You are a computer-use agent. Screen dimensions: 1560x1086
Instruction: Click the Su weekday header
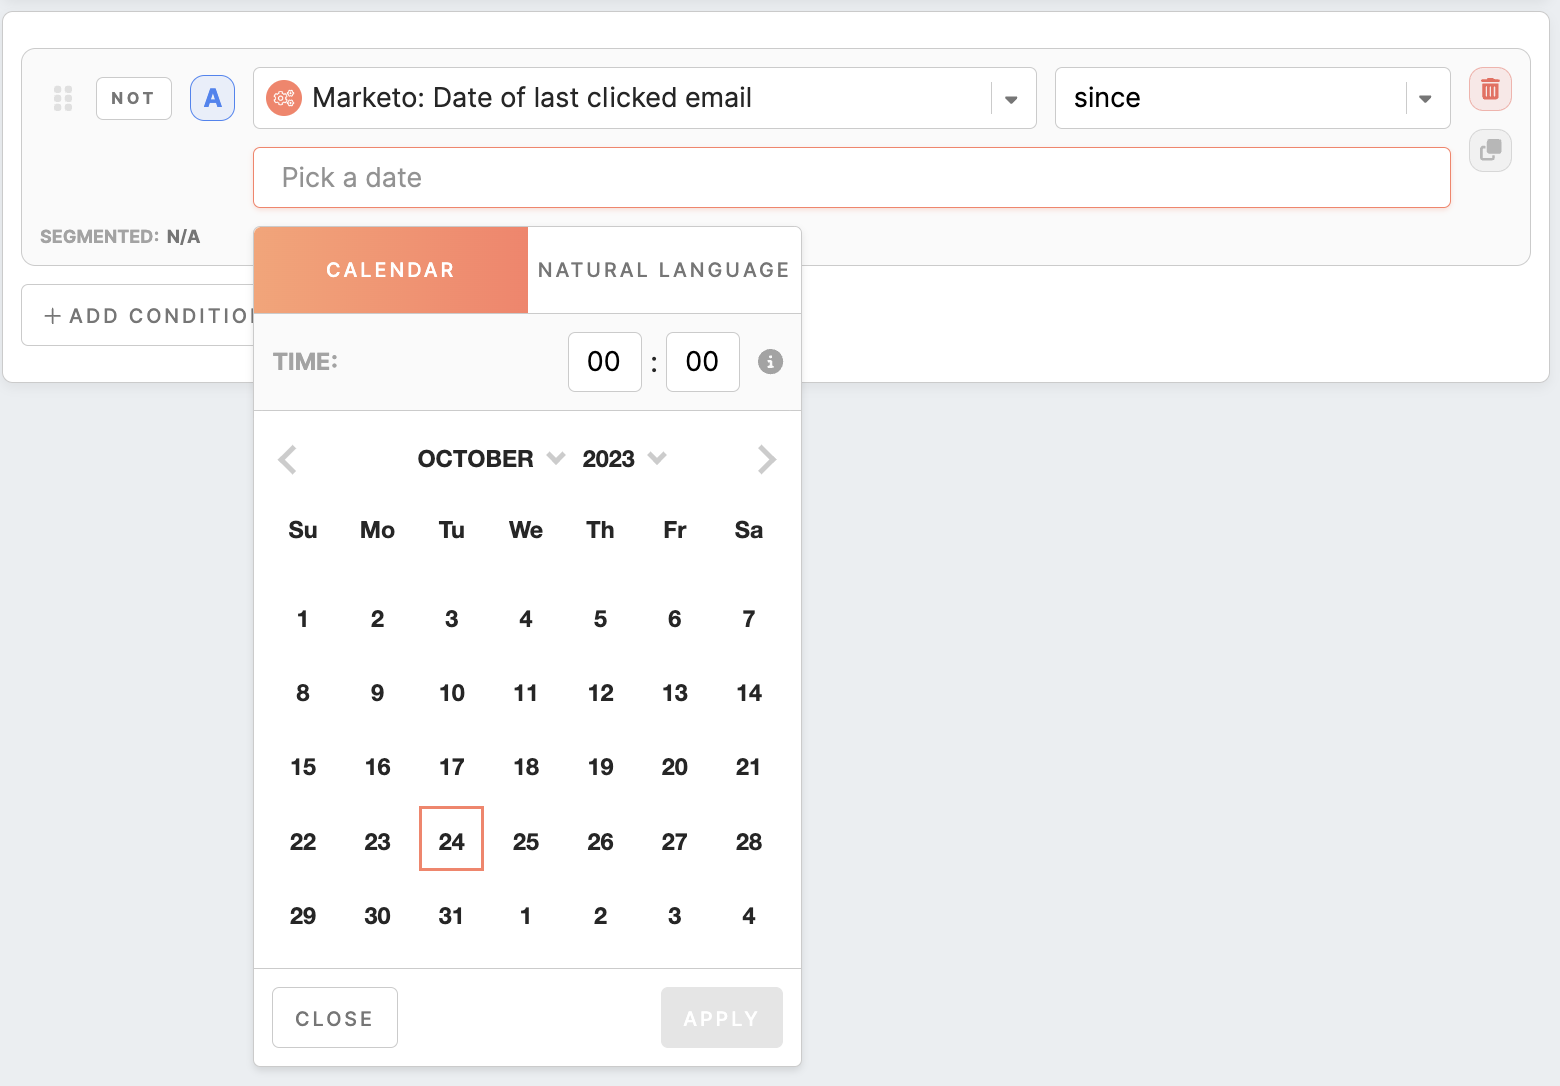click(x=303, y=530)
